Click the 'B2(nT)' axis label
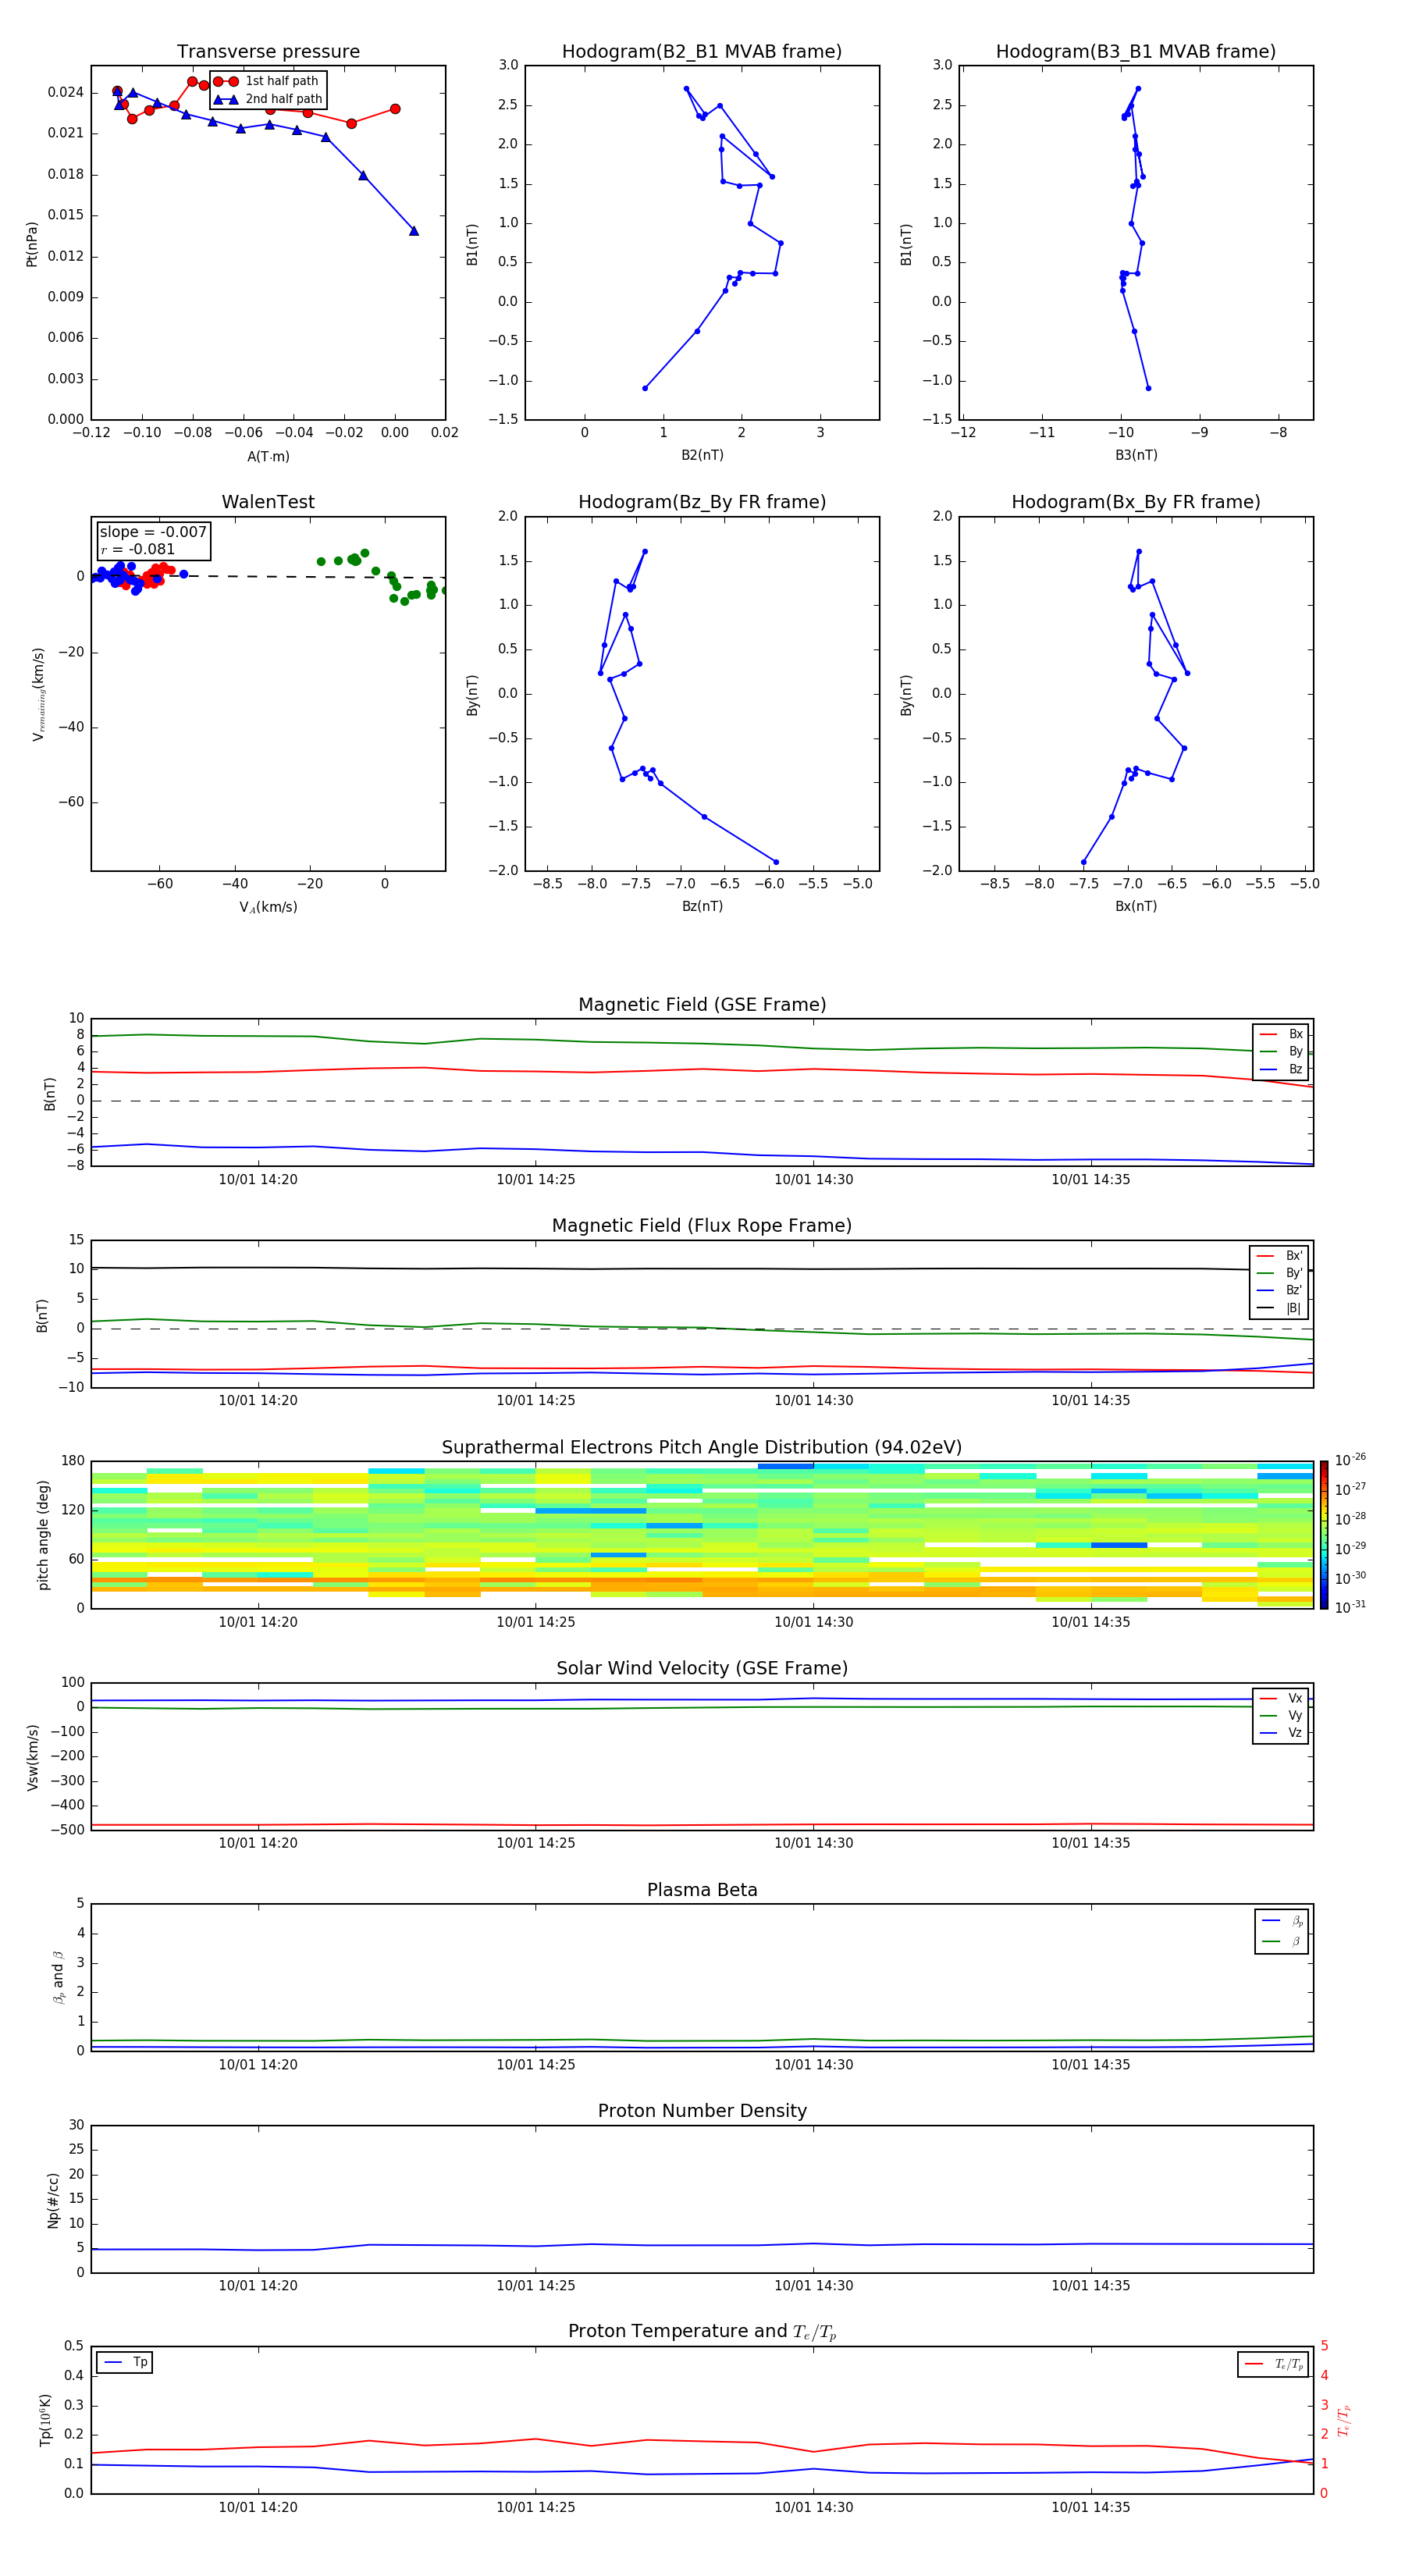Screen dimensions: 1405x2576 tap(702, 455)
